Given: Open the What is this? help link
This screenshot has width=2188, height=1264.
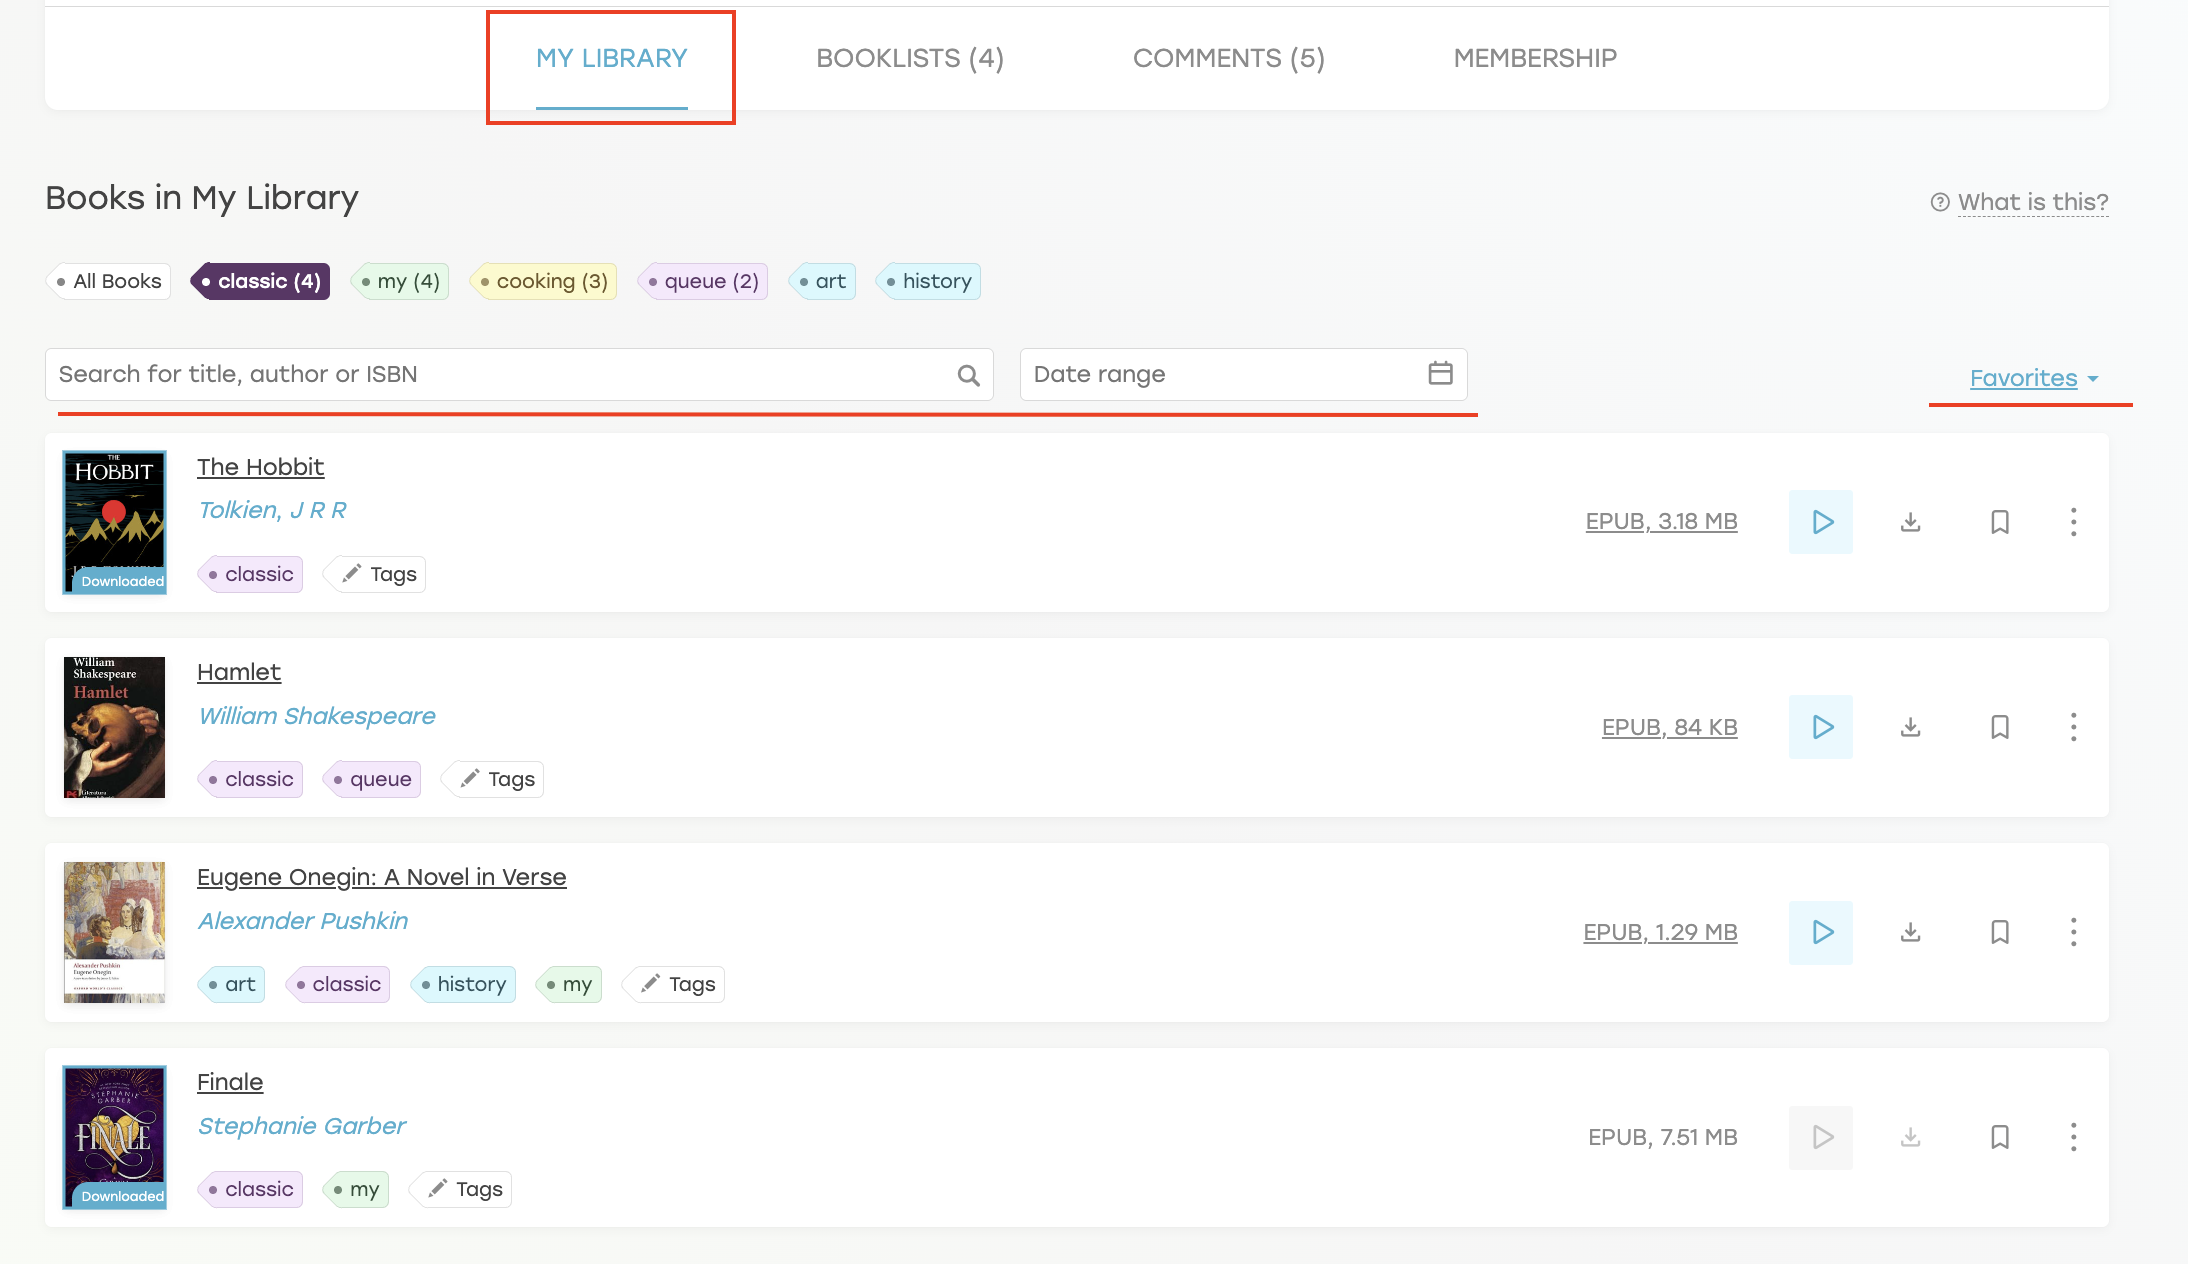Looking at the screenshot, I should pos(2032,202).
